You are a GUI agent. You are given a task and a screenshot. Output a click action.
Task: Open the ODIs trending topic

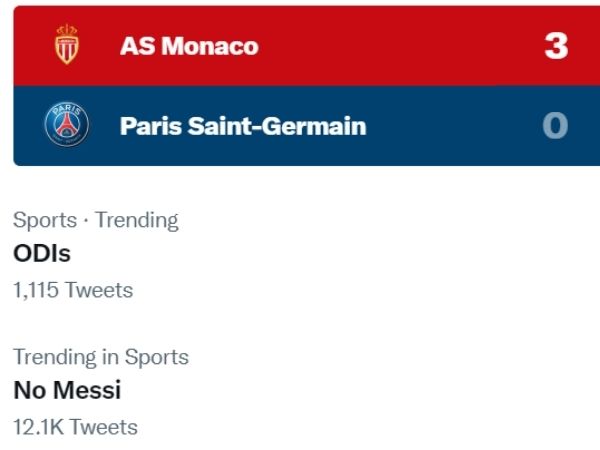pyautogui.click(x=42, y=254)
